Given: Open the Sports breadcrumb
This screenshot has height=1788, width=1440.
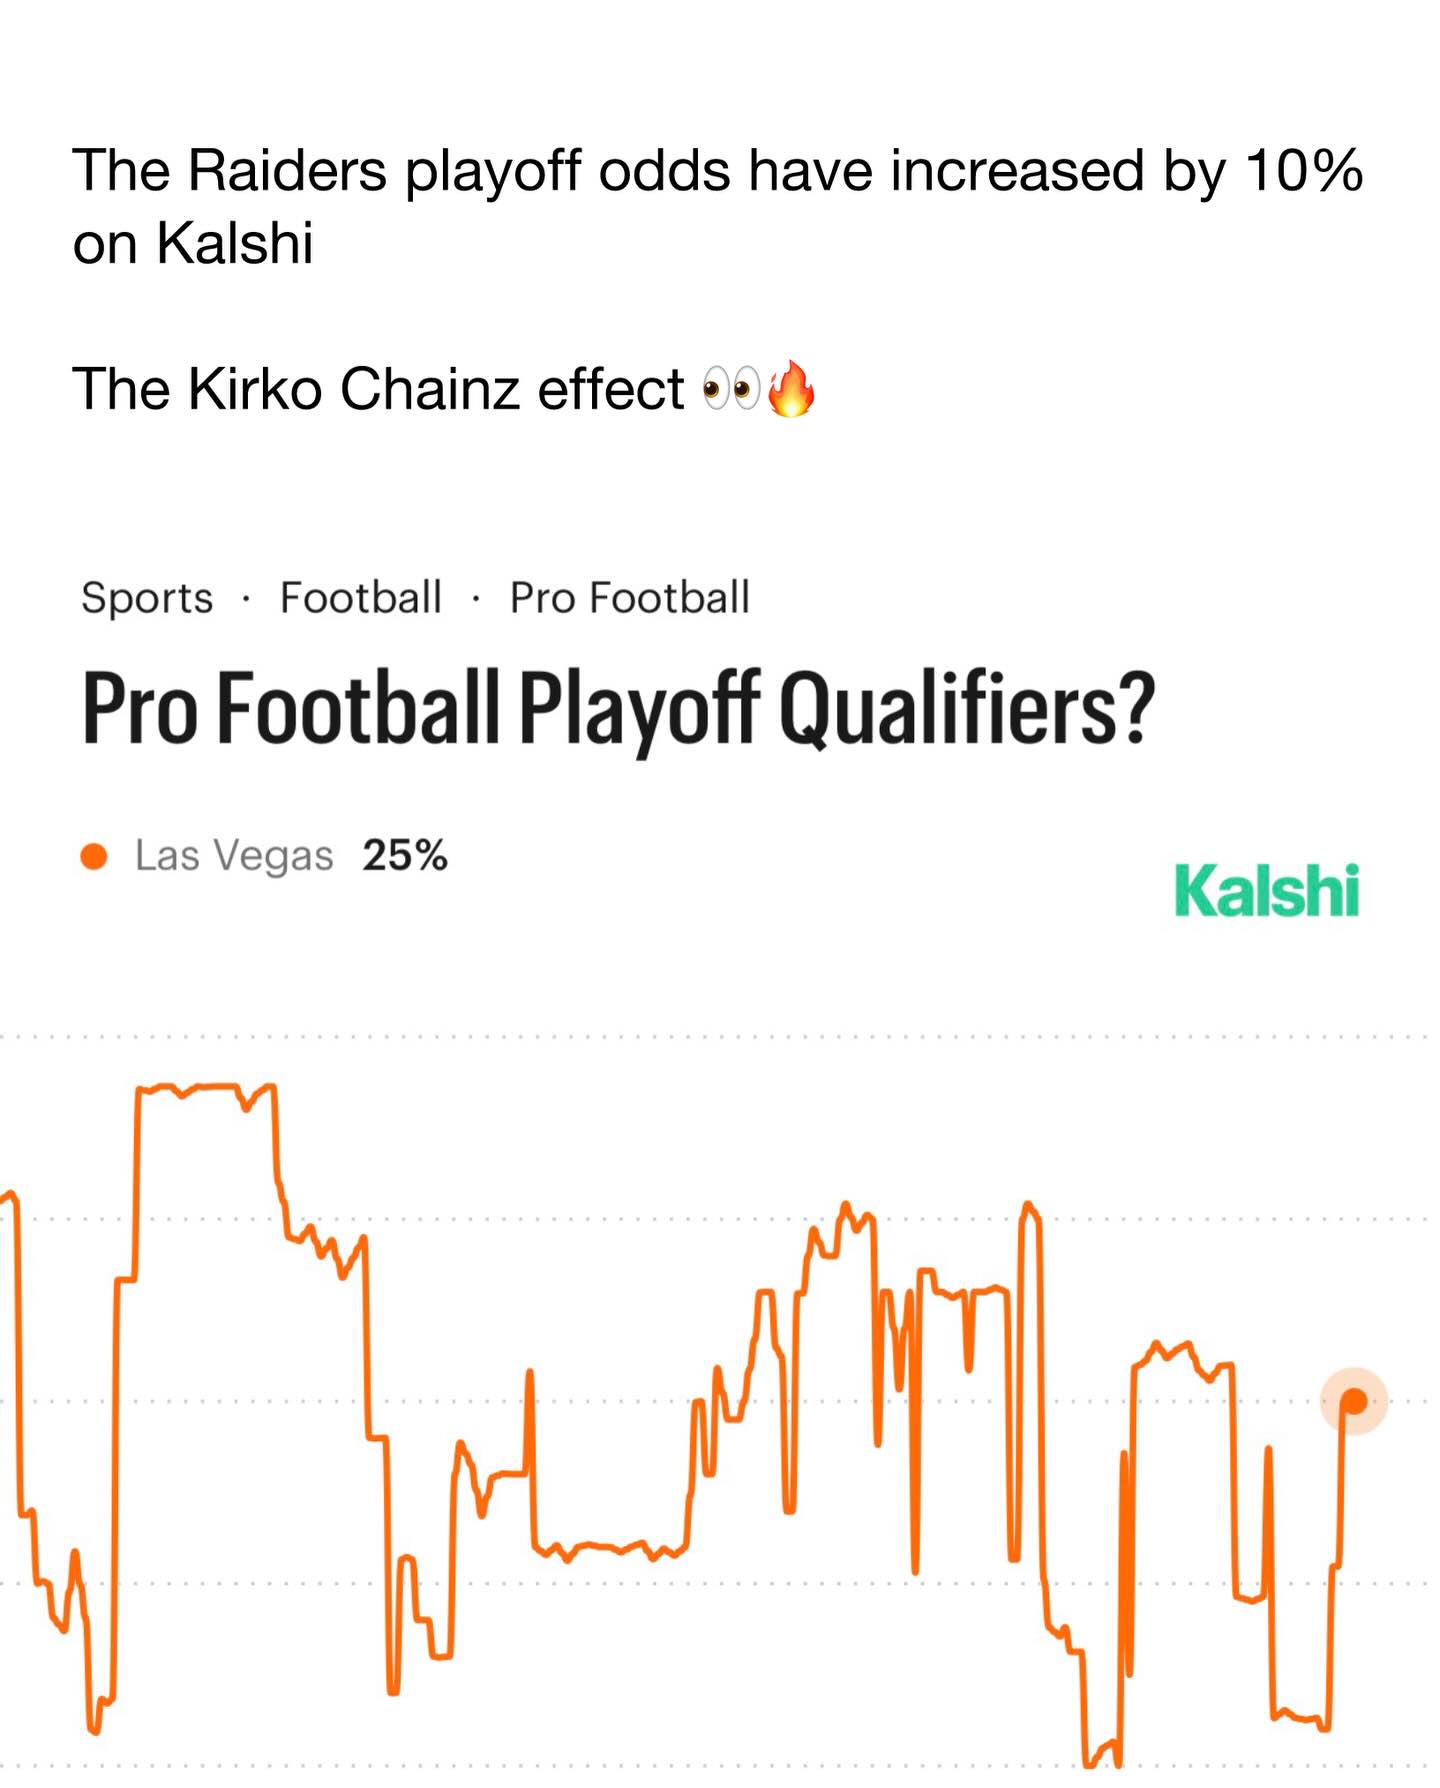Looking at the screenshot, I should click(147, 598).
